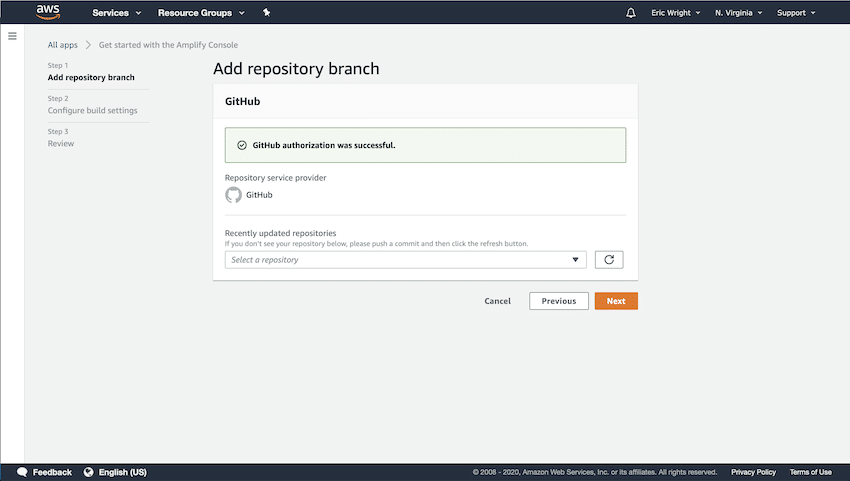Open the Eric Wright account menu
850x481 pixels.
(675, 12)
